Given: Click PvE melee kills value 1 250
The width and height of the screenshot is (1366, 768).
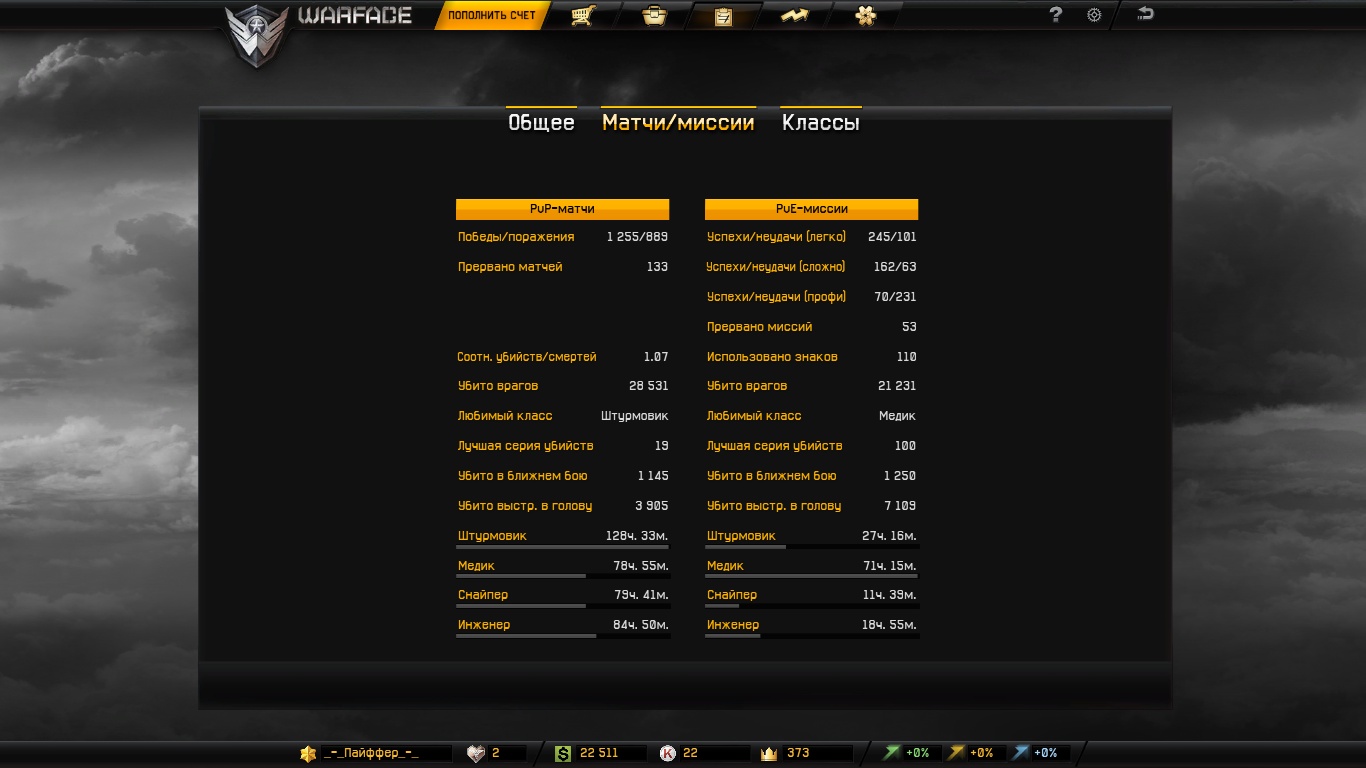Looking at the screenshot, I should click(x=900, y=476).
